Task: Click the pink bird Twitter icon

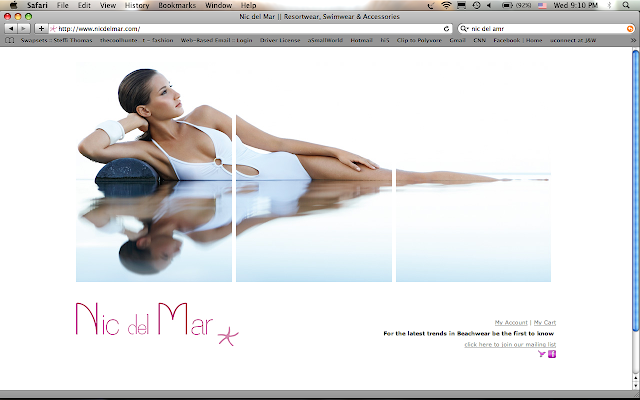Action: pyautogui.click(x=542, y=354)
